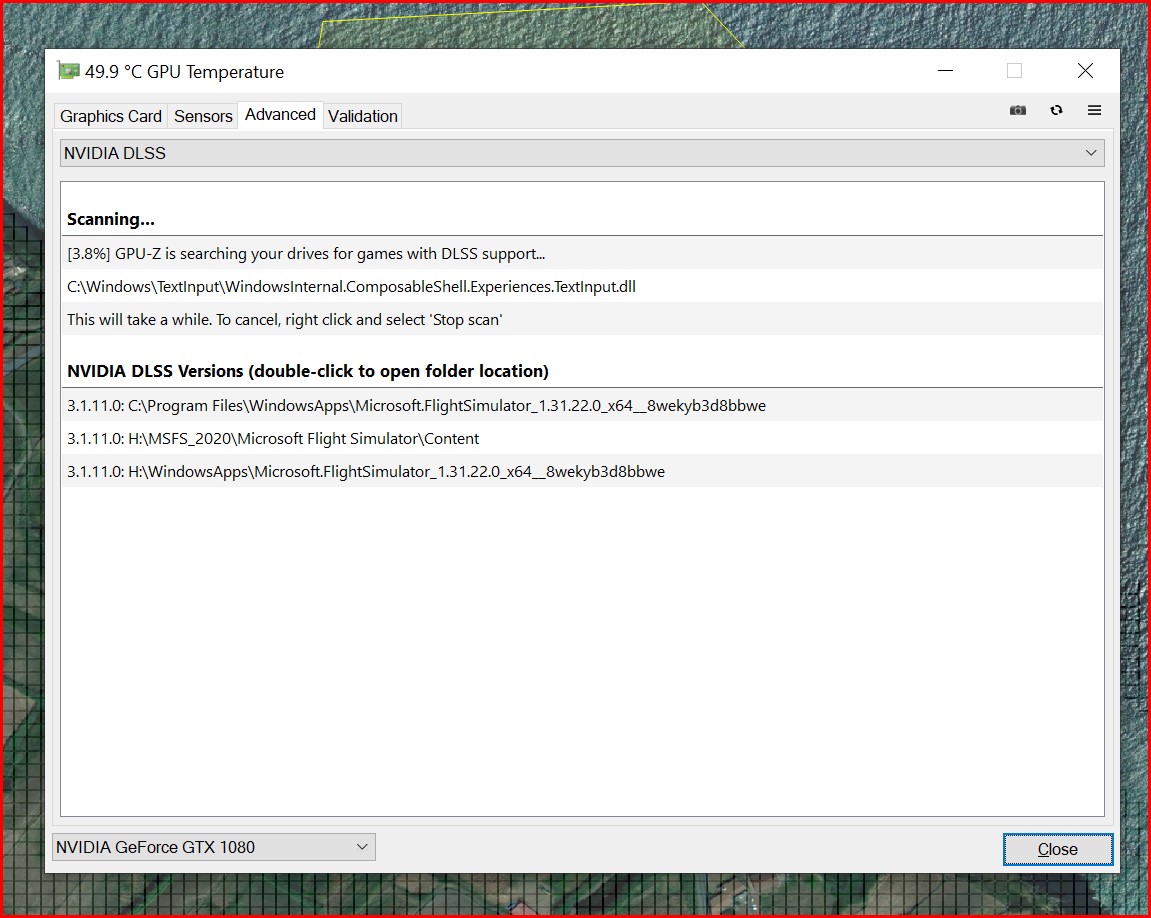Close the GPU-Z window with X
This screenshot has height=918, width=1151.
(1085, 70)
